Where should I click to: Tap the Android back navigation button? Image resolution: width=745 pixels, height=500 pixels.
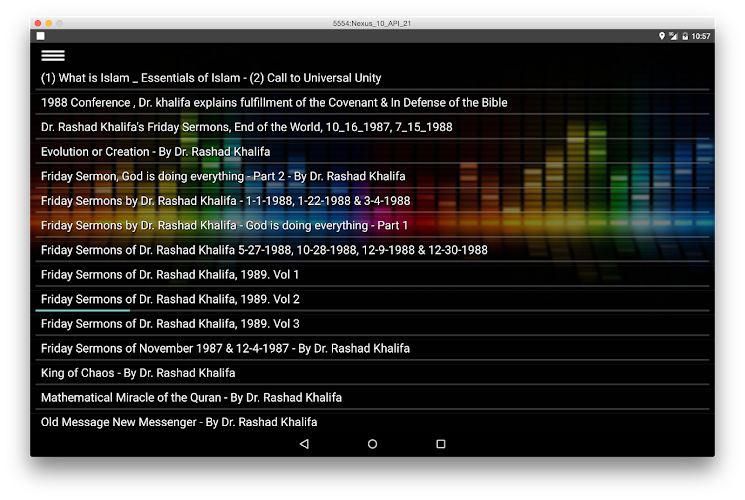[x=304, y=444]
